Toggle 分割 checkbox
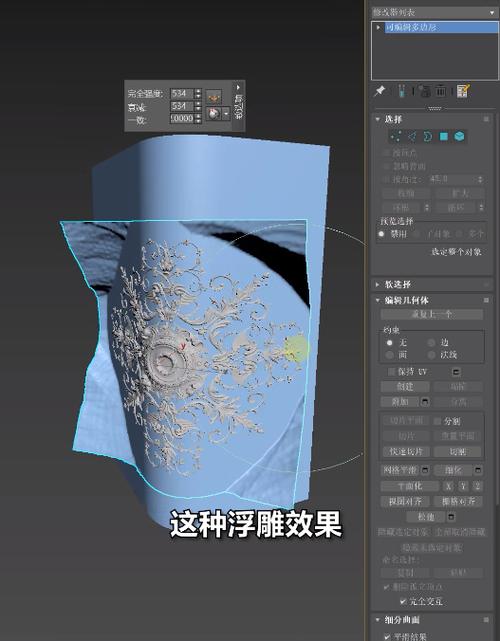Image resolution: width=500 pixels, height=641 pixels. click(438, 421)
